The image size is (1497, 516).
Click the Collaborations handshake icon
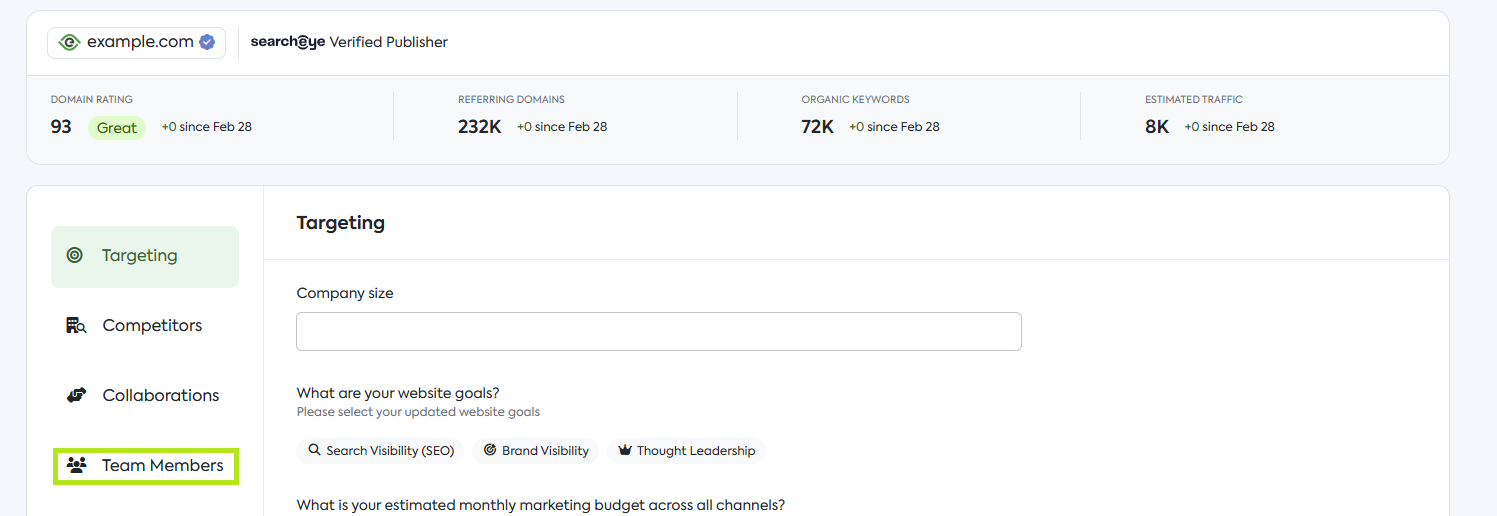pyautogui.click(x=76, y=396)
